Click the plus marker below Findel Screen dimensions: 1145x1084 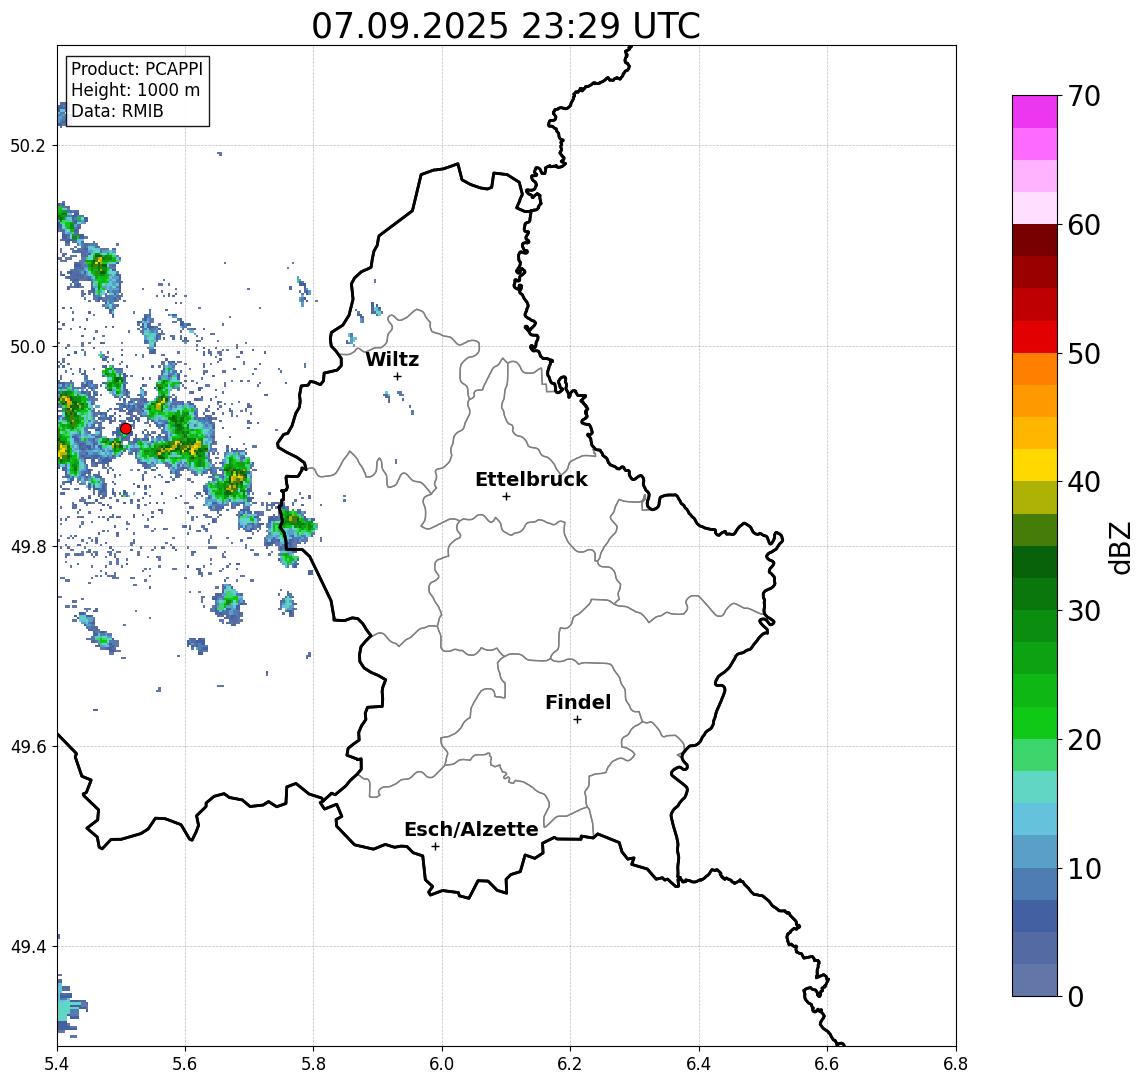577,720
